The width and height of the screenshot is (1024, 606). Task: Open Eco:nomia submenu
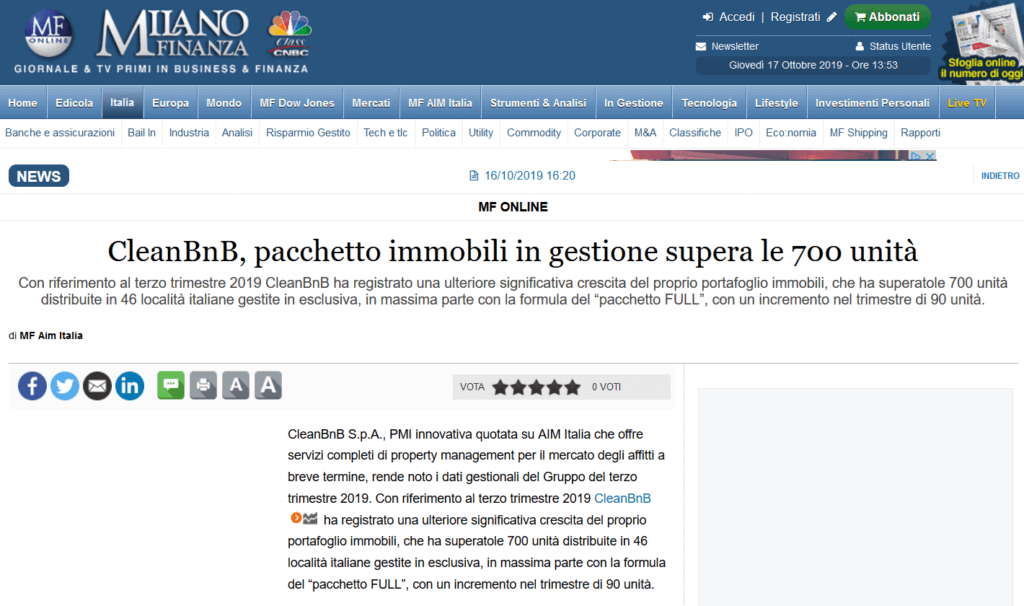click(x=791, y=133)
